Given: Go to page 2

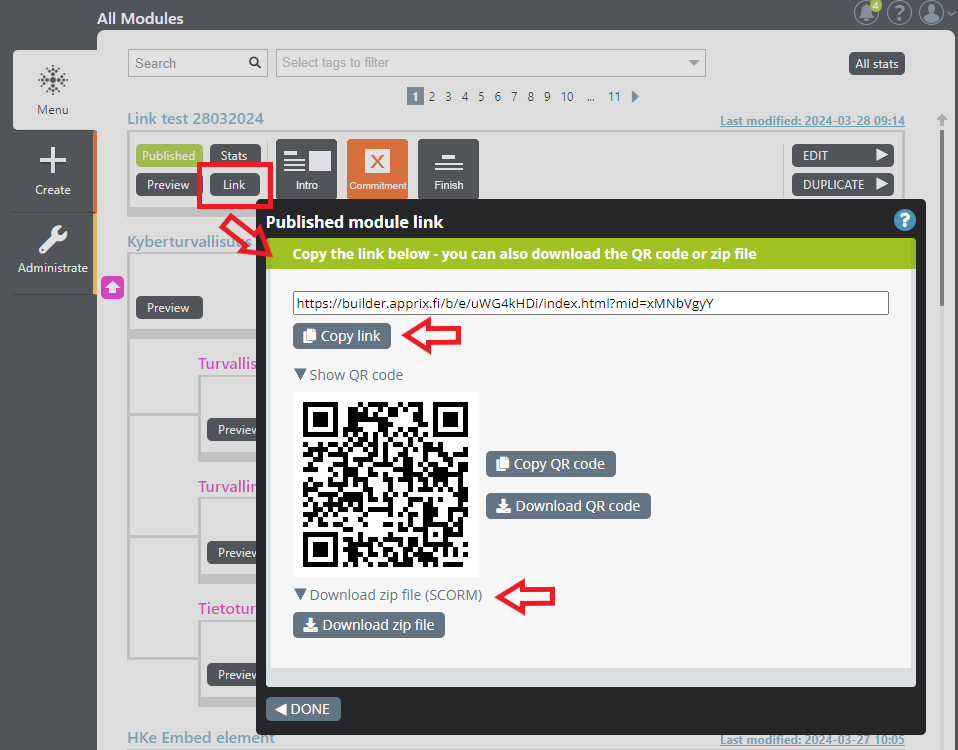Looking at the screenshot, I should pyautogui.click(x=432, y=96).
